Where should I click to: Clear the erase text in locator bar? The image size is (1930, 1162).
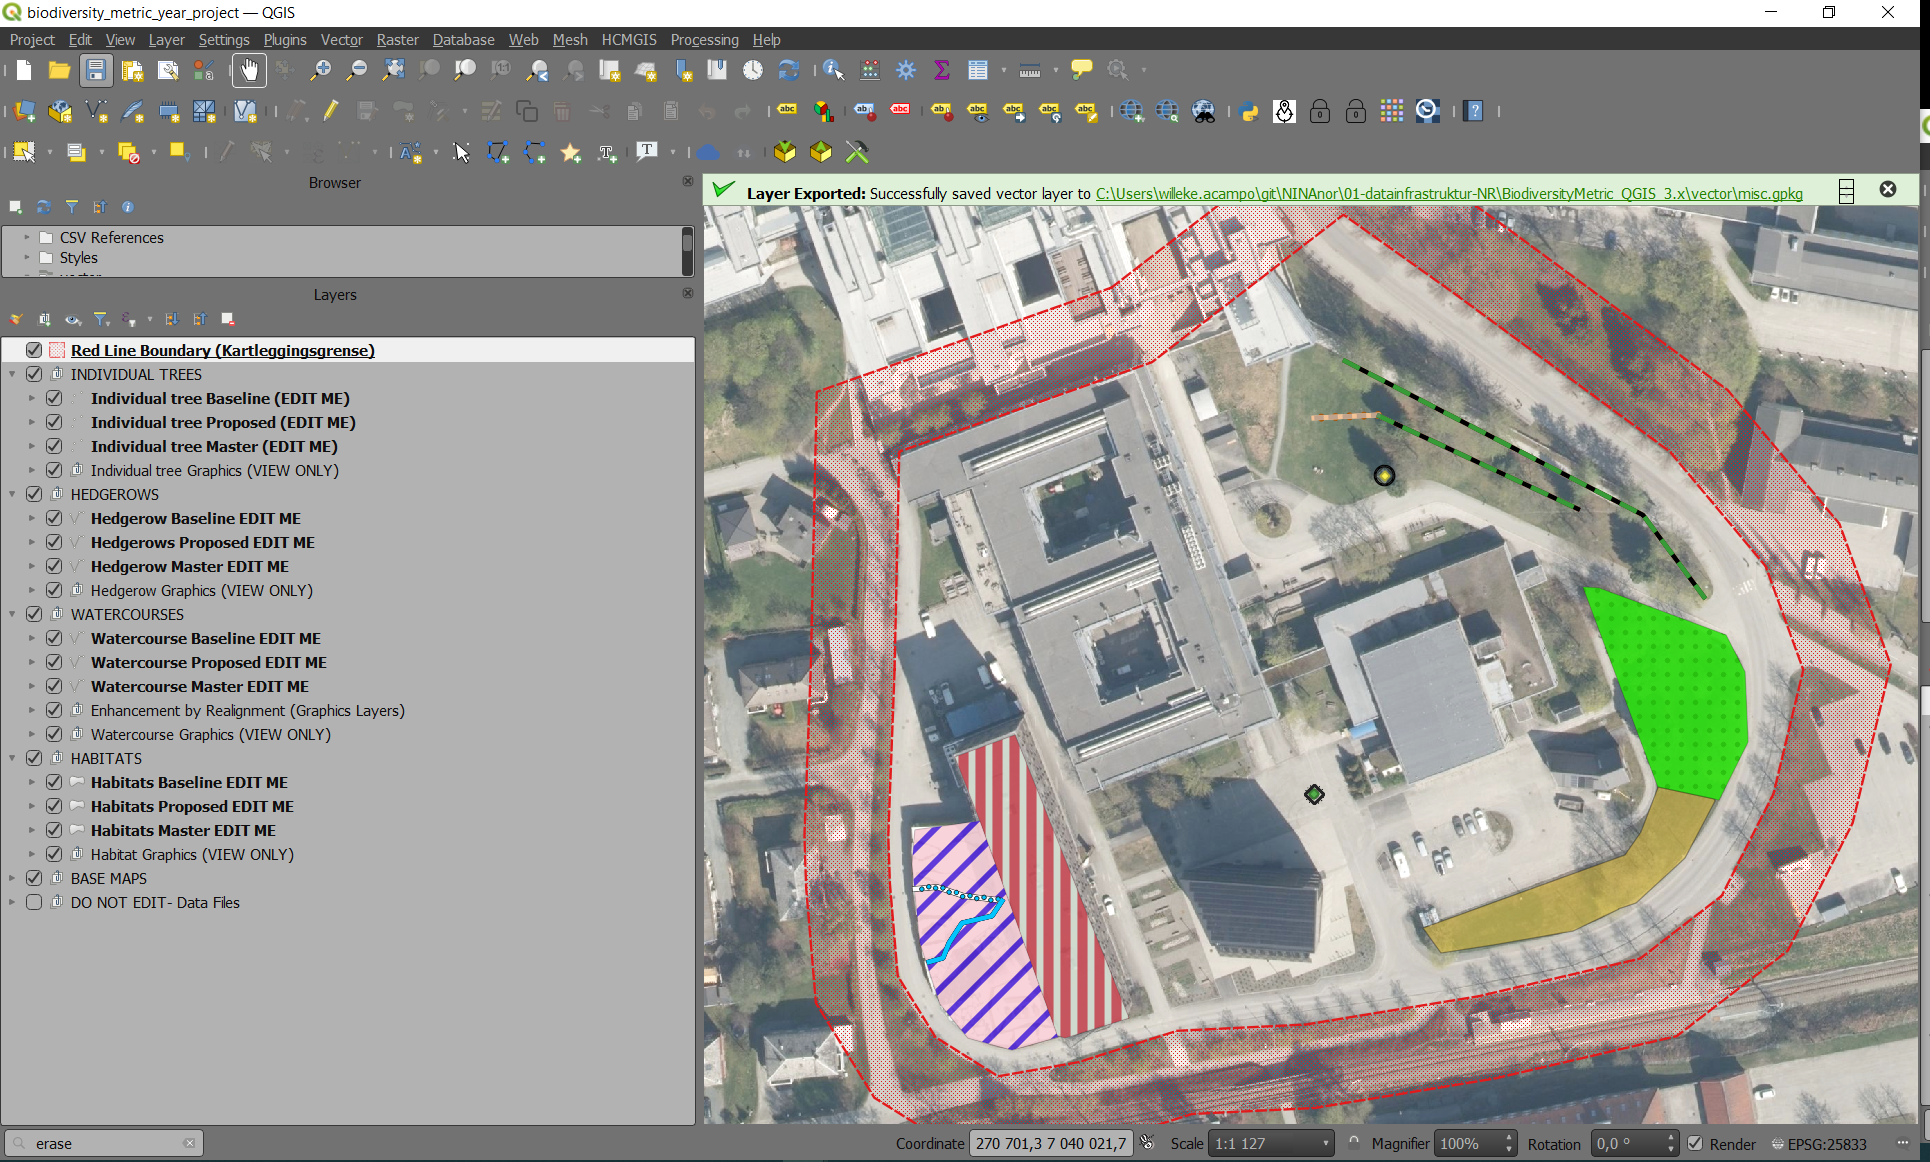189,1143
